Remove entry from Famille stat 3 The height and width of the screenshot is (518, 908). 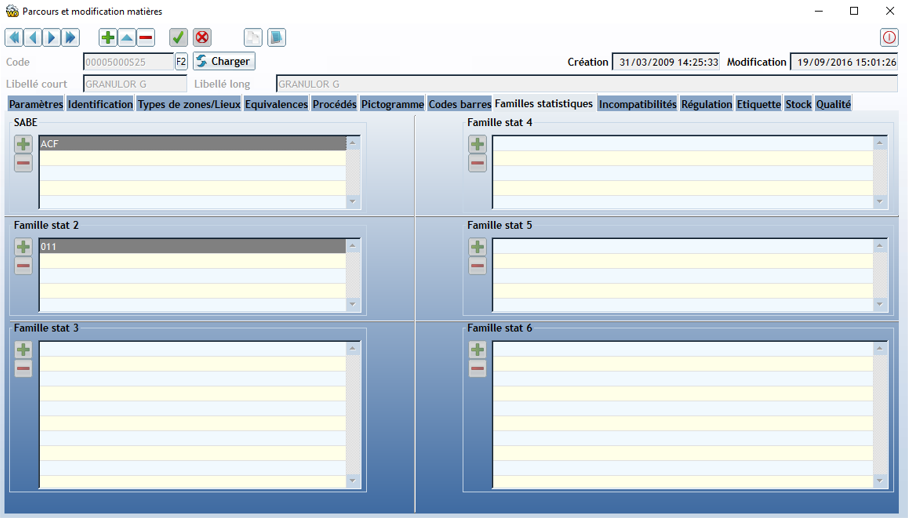[x=23, y=369]
